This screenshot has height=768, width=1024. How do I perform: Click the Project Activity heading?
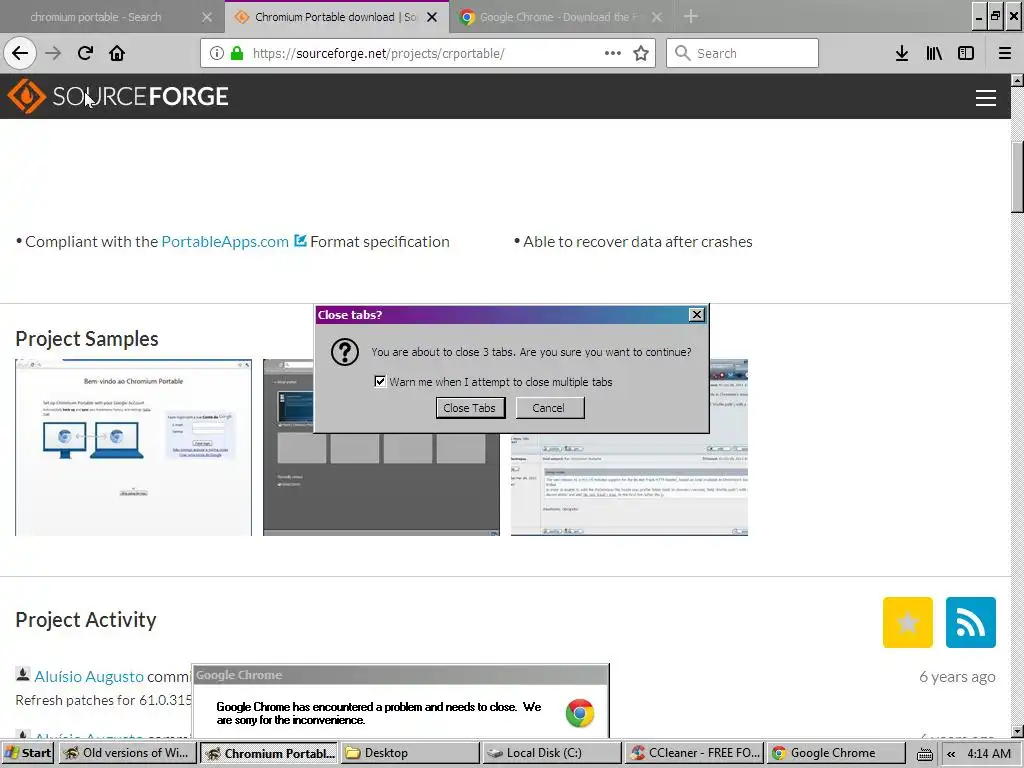[86, 619]
